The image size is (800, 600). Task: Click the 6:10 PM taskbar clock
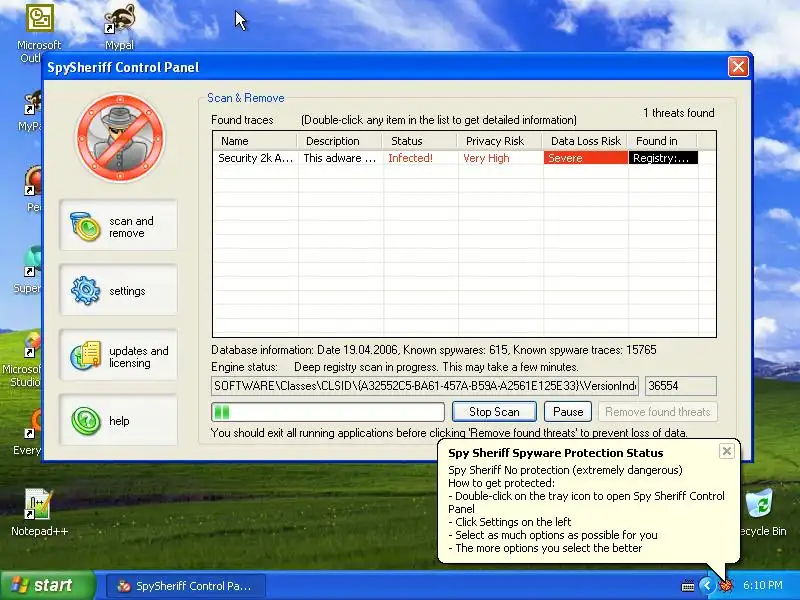(763, 585)
